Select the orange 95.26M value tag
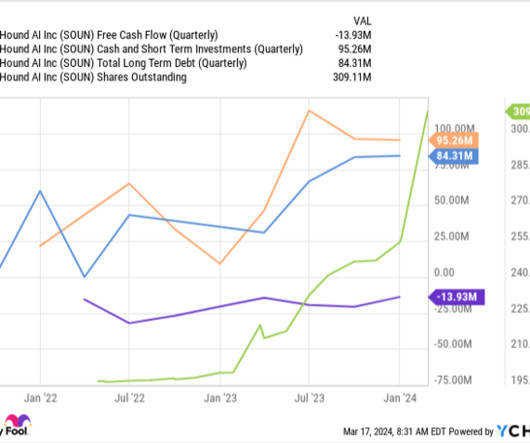This screenshot has height=443, width=530. [x=454, y=140]
